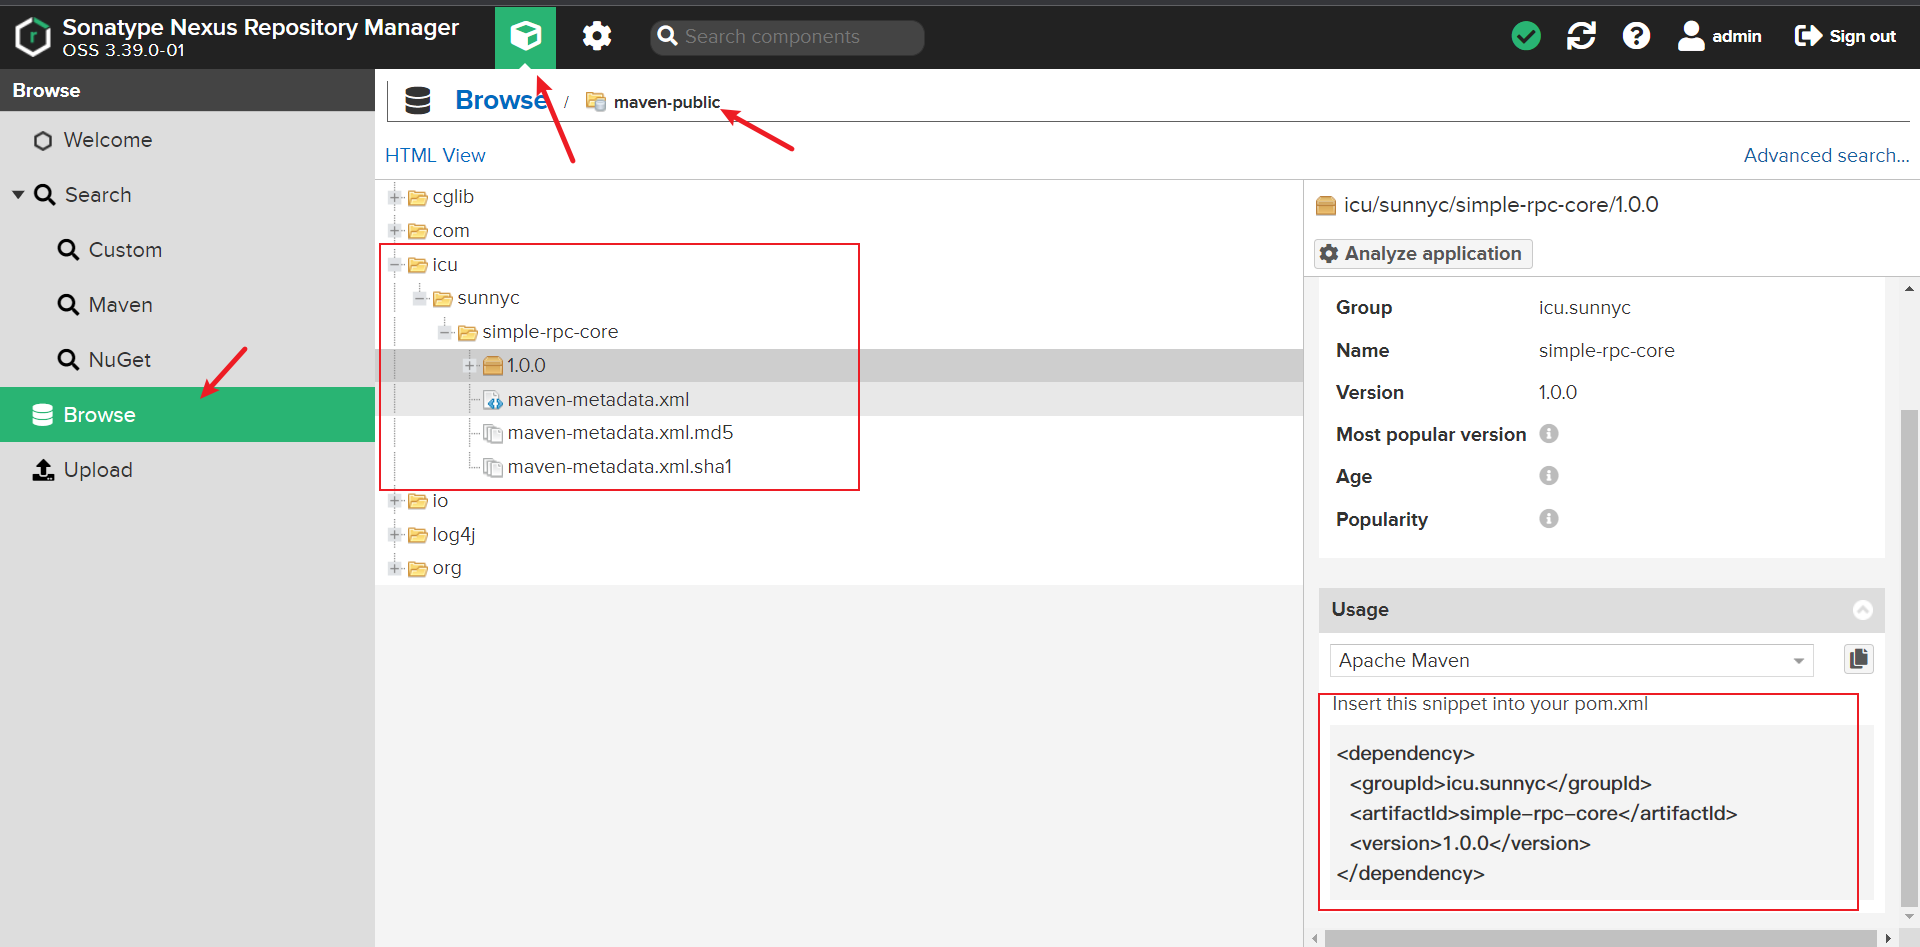Click the Upload icon in sidebar

(43, 470)
